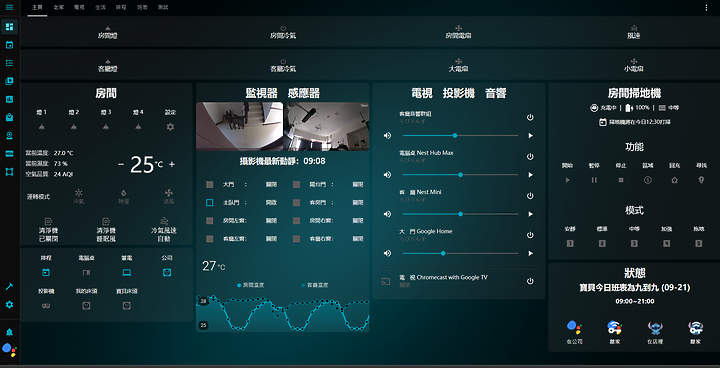Click the 清淨機 睡眠風 button
The height and width of the screenshot is (368, 720).
106,230
